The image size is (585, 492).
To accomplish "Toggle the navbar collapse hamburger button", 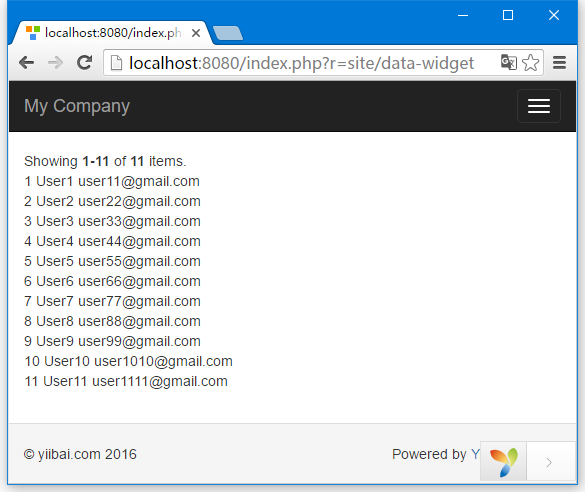I will [x=539, y=106].
